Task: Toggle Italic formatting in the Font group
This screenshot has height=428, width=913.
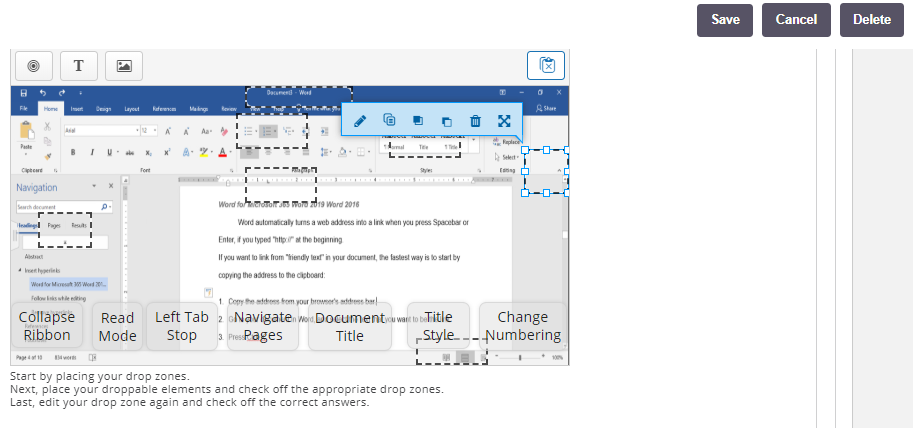Action: tap(91, 153)
